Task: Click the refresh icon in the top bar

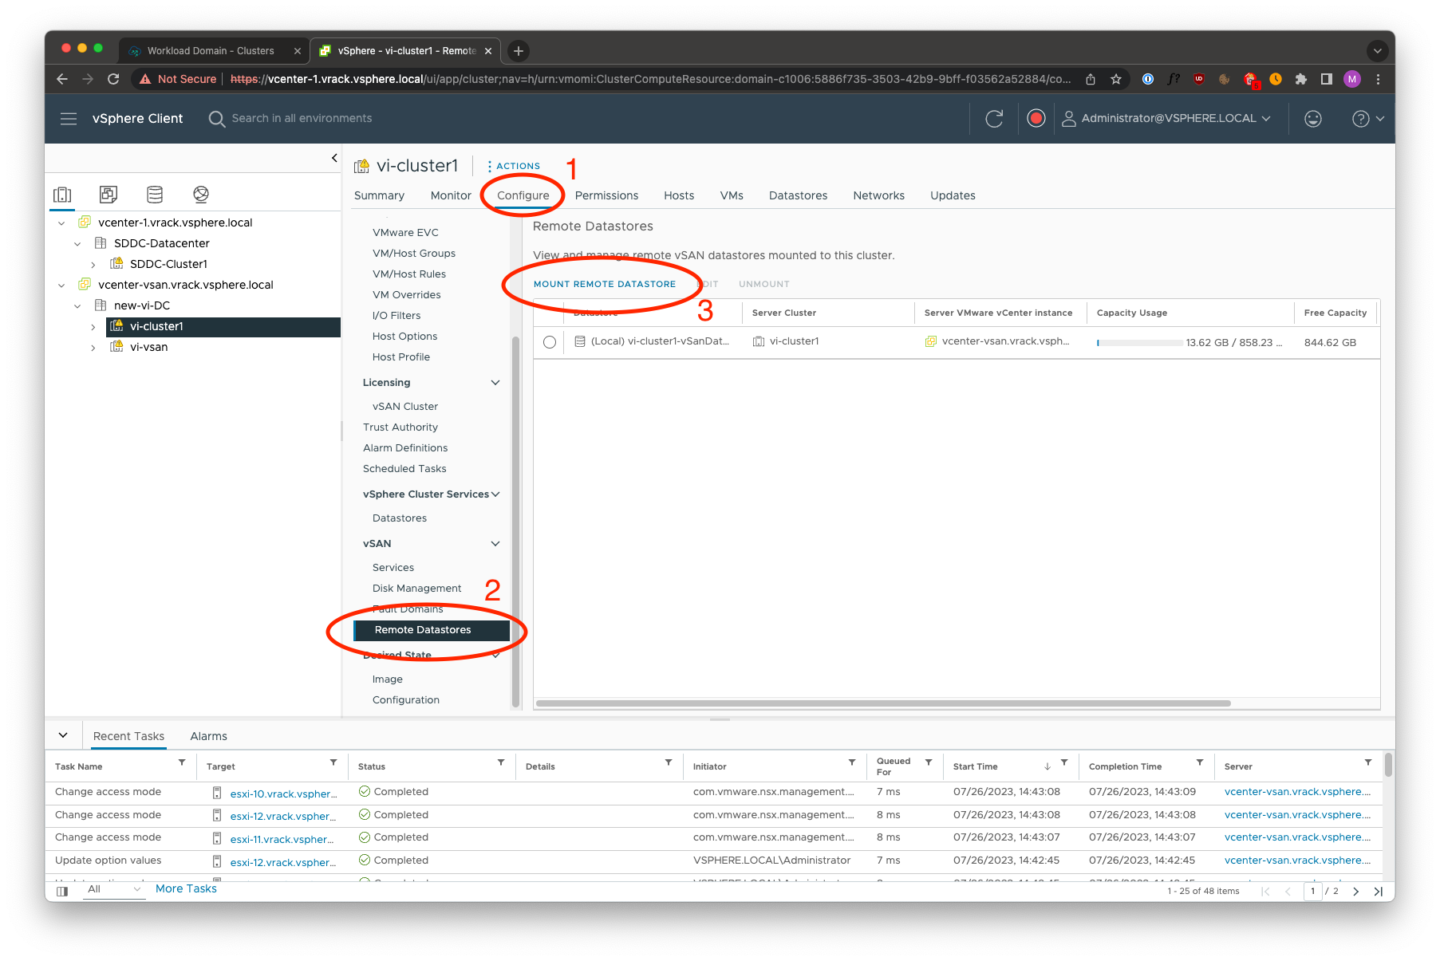Action: pos(994,117)
